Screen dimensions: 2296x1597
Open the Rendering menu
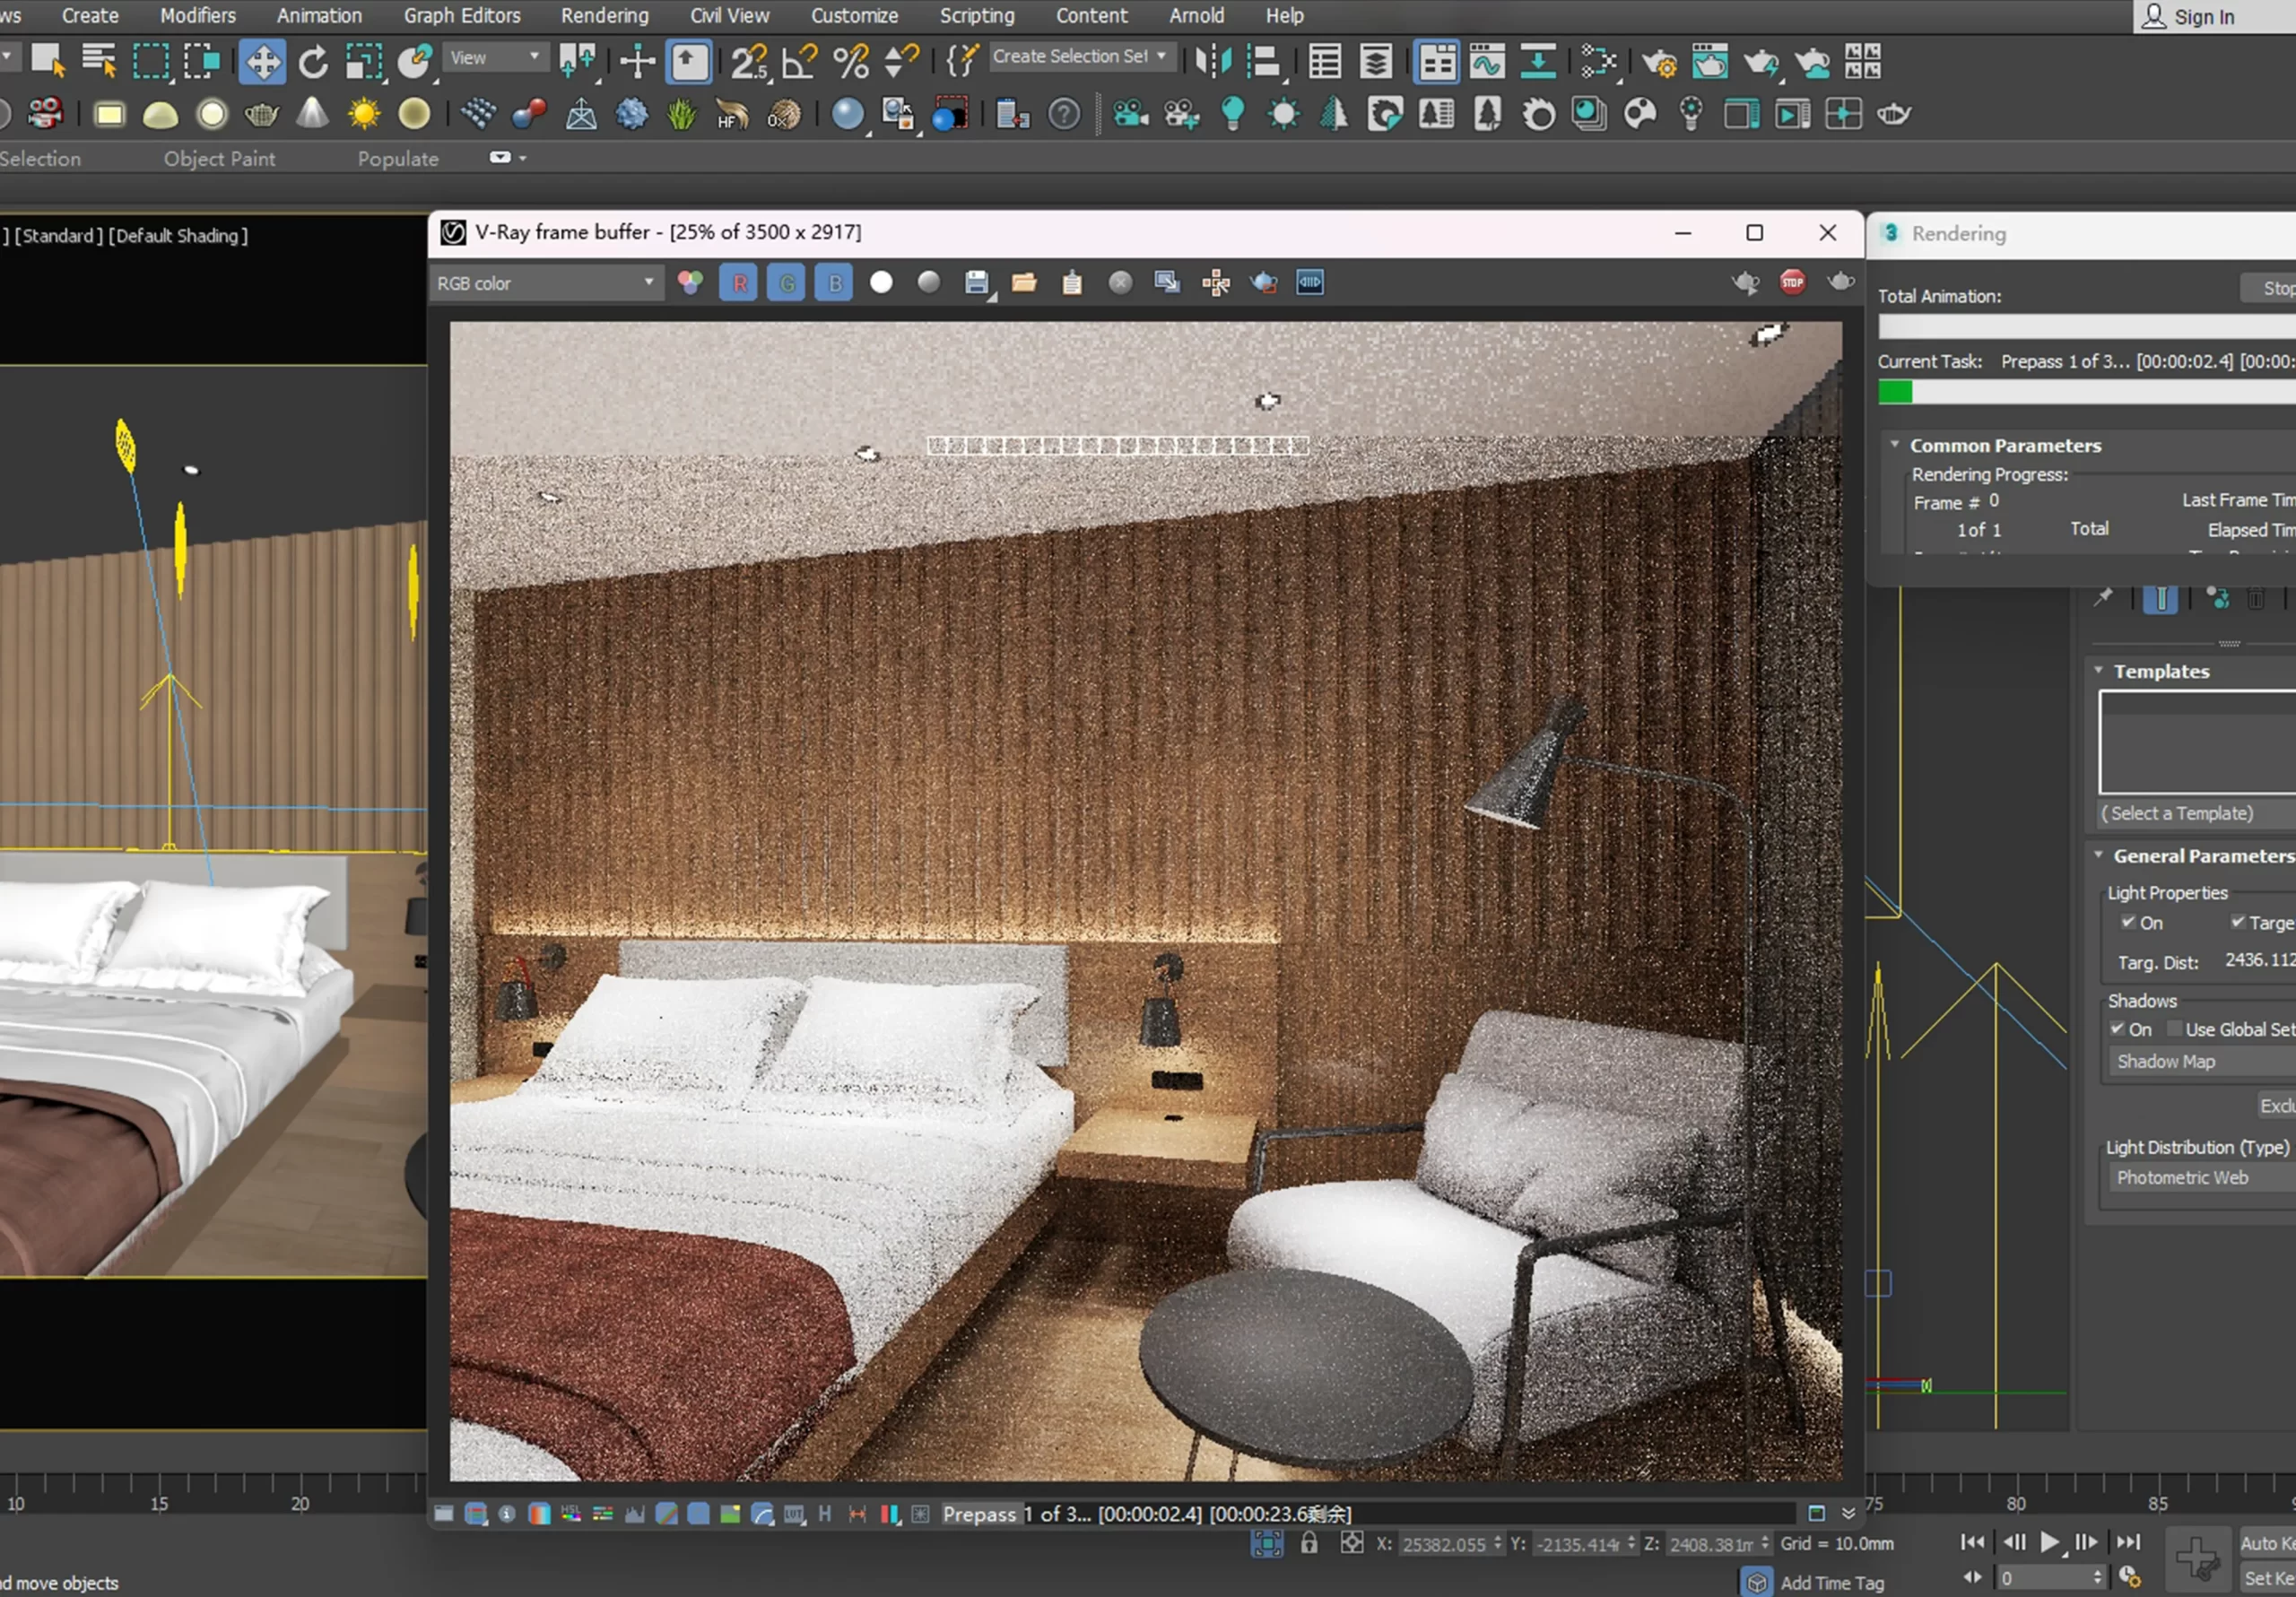(x=604, y=15)
